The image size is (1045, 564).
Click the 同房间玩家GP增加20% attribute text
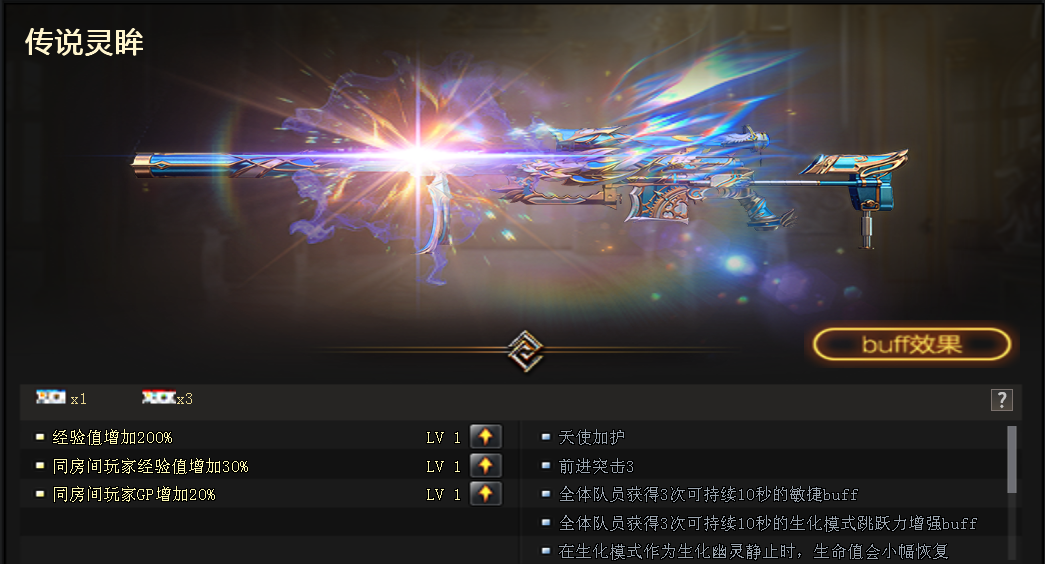134,495
